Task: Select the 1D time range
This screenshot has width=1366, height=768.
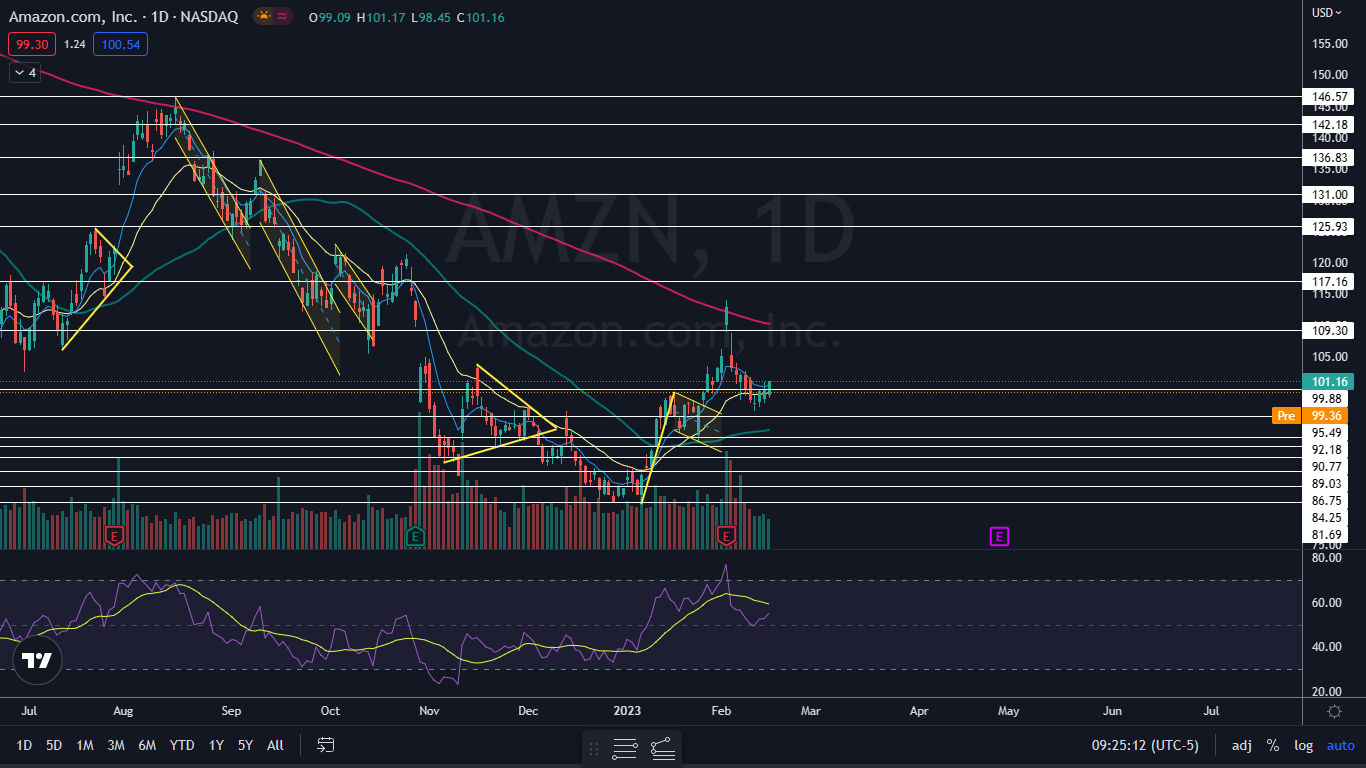Action: click(24, 745)
